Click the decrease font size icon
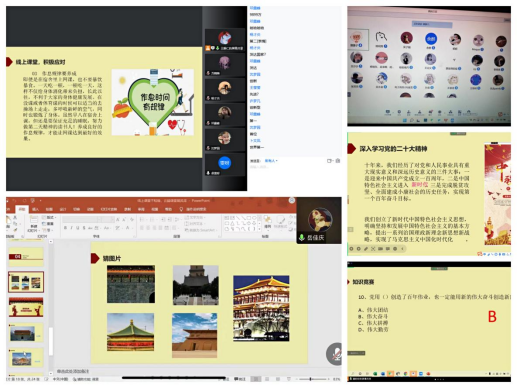The width and height of the screenshot is (518, 388). [x=124, y=219]
